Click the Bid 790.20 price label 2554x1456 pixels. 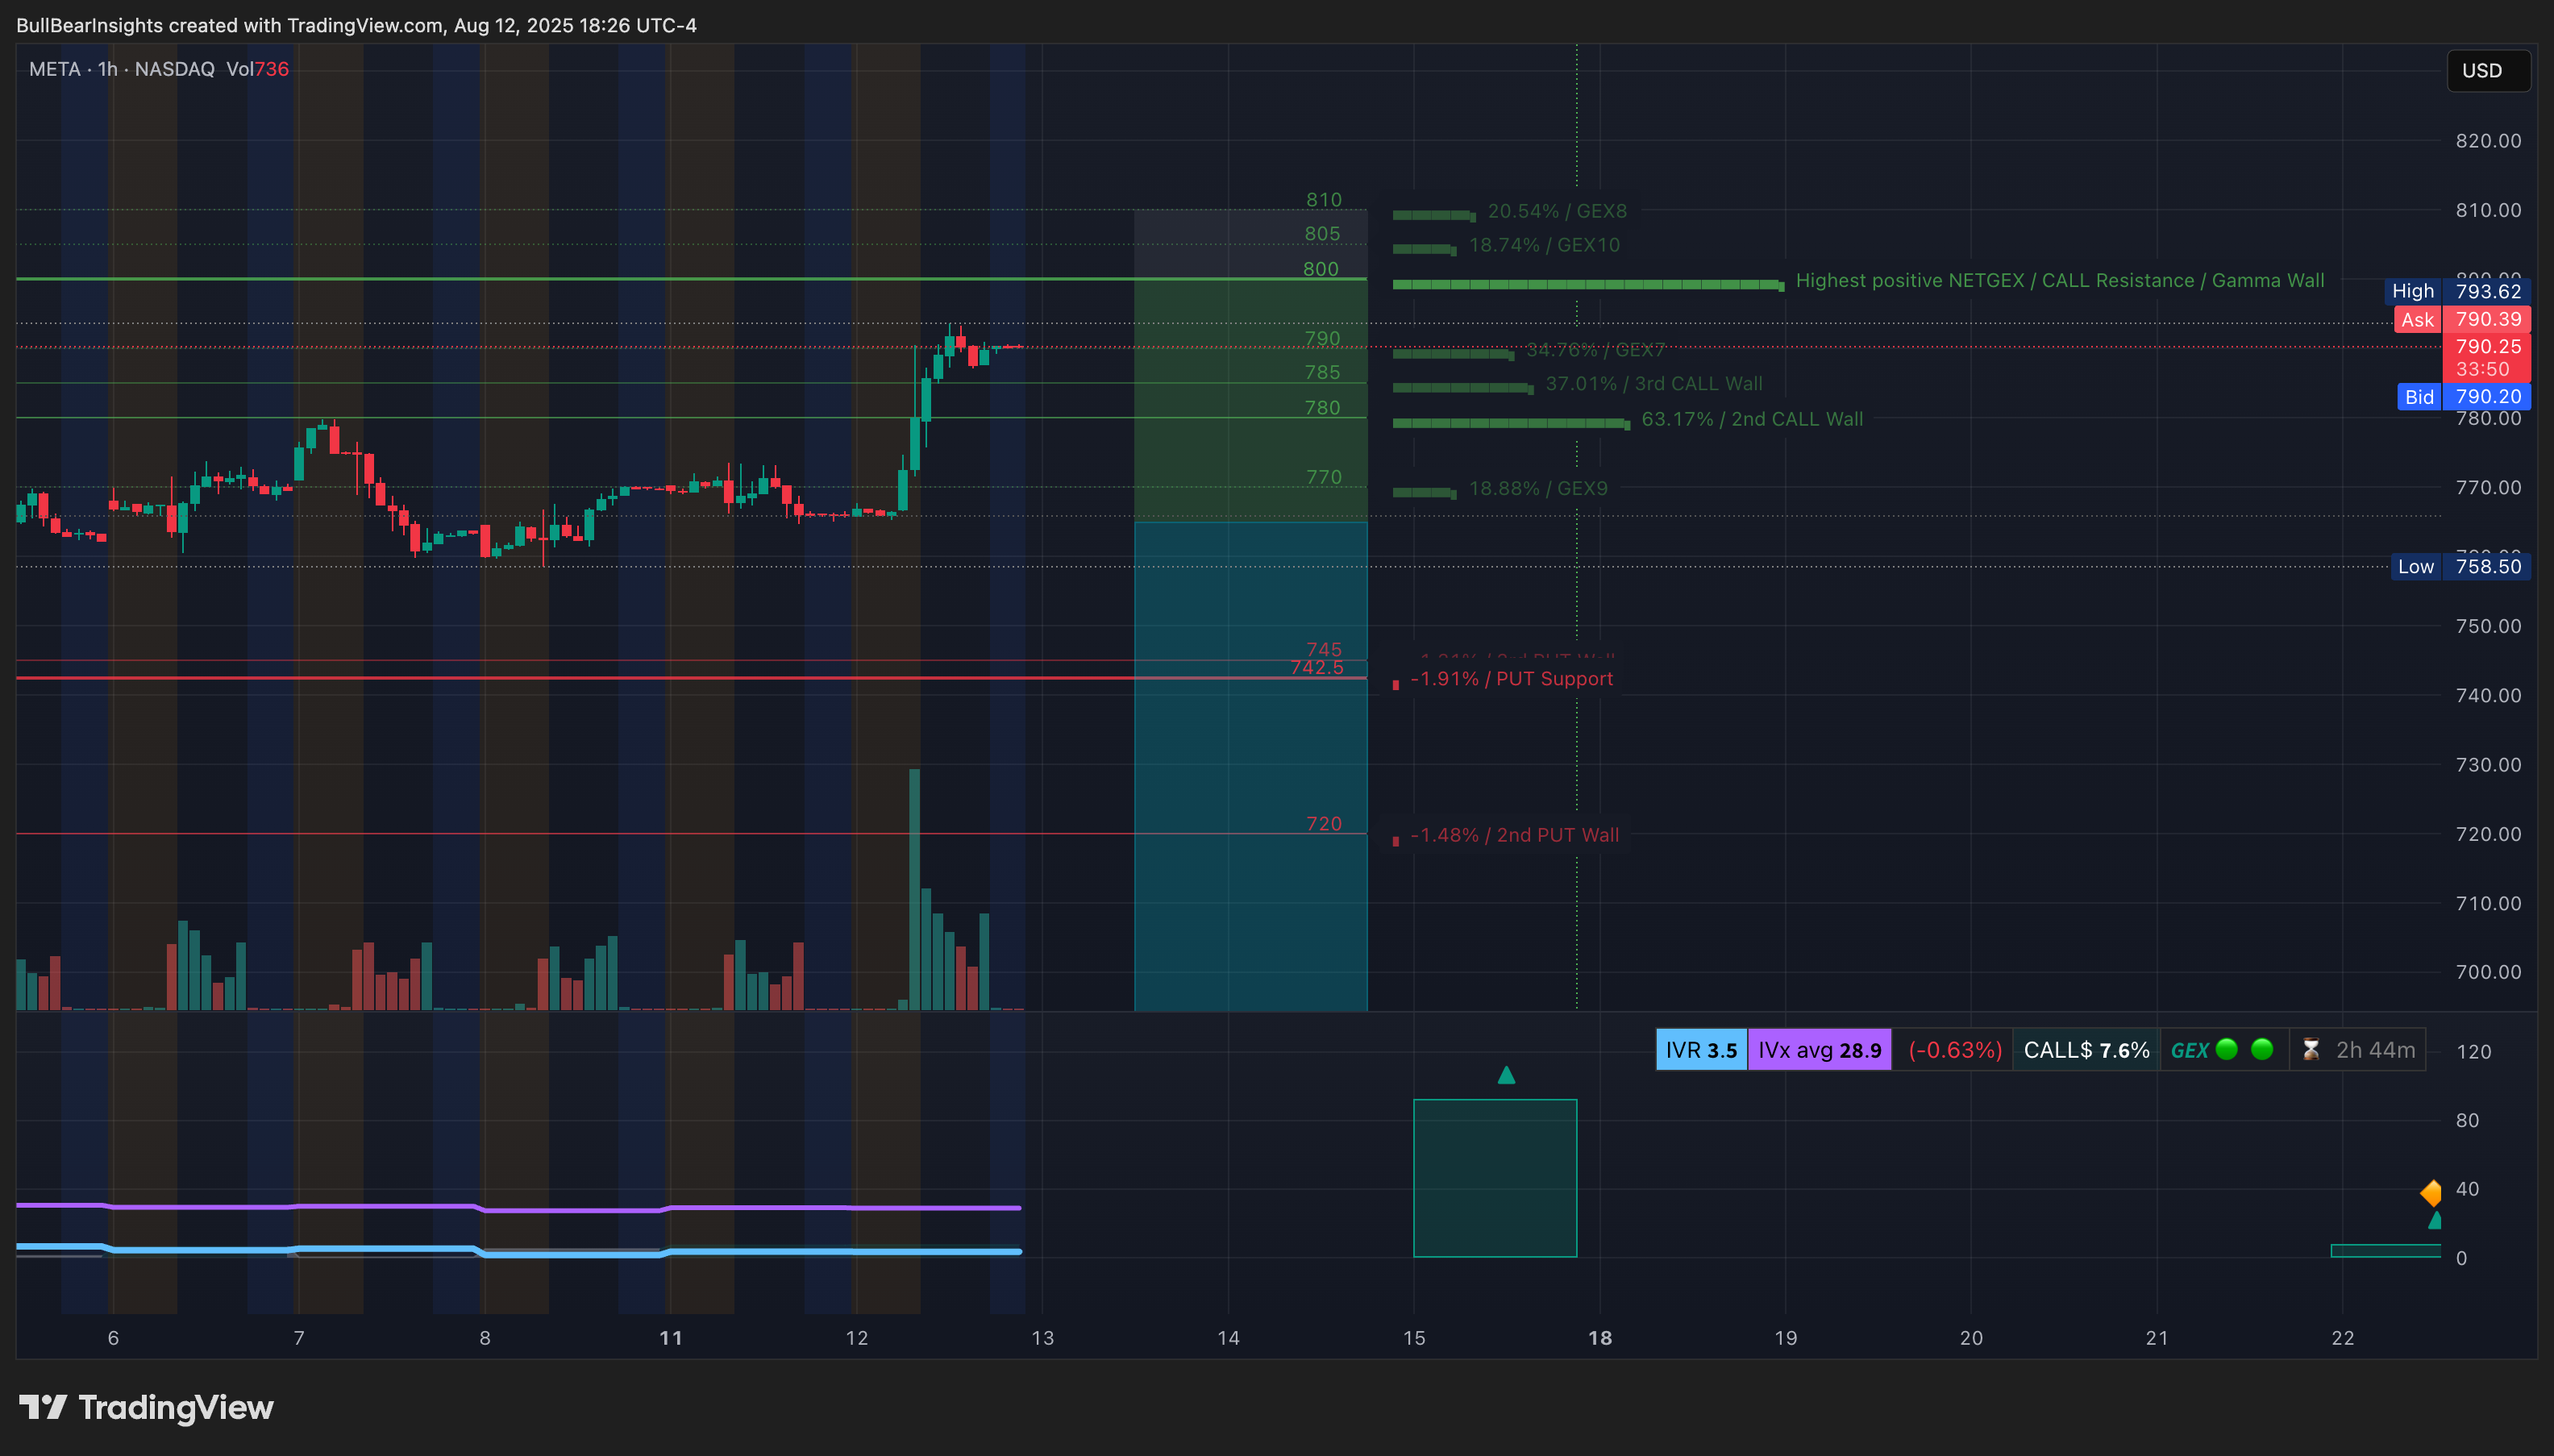[2464, 396]
